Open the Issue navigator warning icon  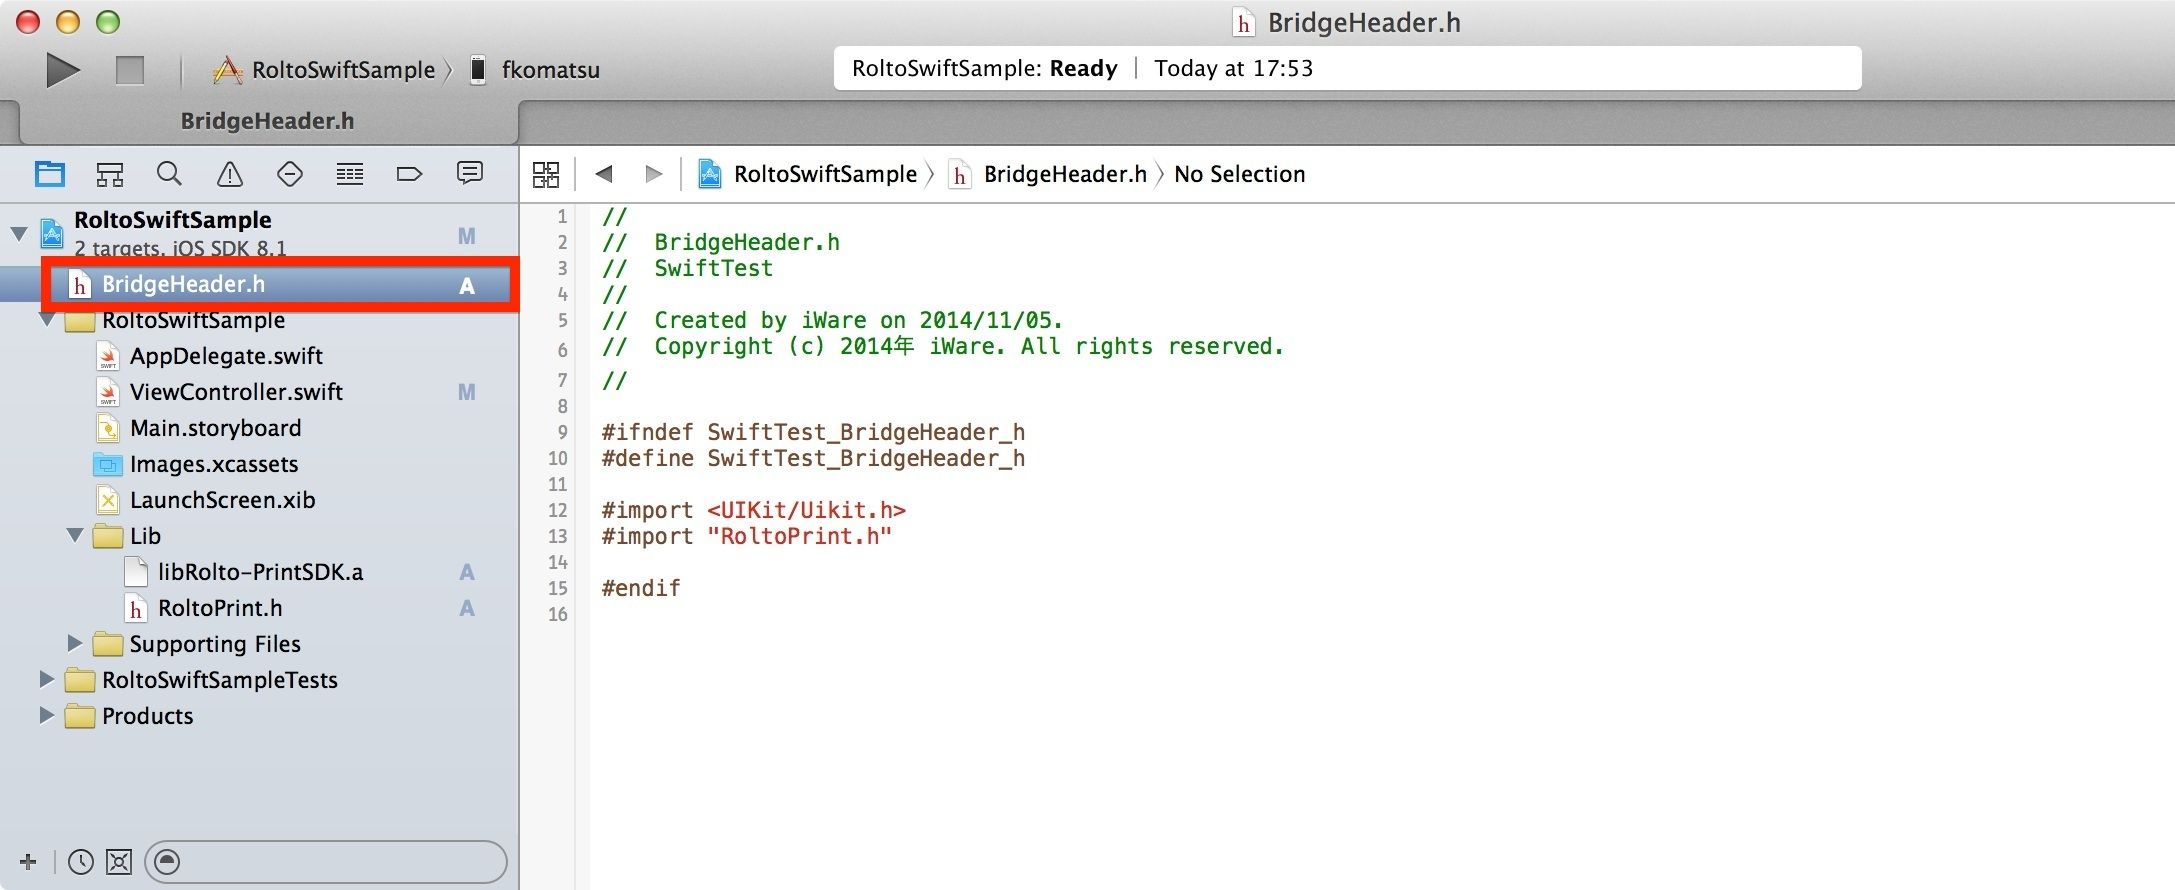tap(230, 174)
